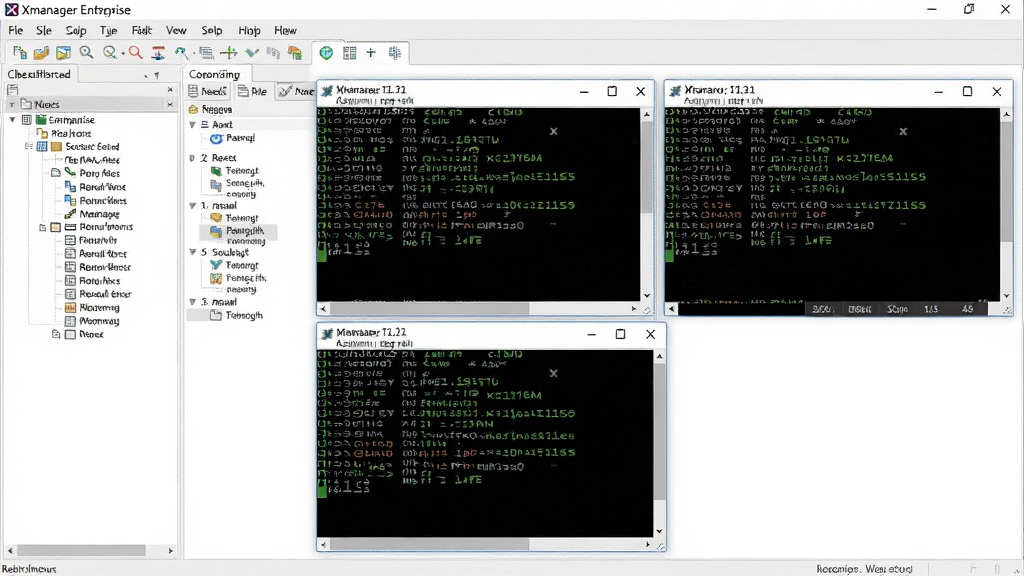Collapse the Aont group in middle panel

[193, 124]
